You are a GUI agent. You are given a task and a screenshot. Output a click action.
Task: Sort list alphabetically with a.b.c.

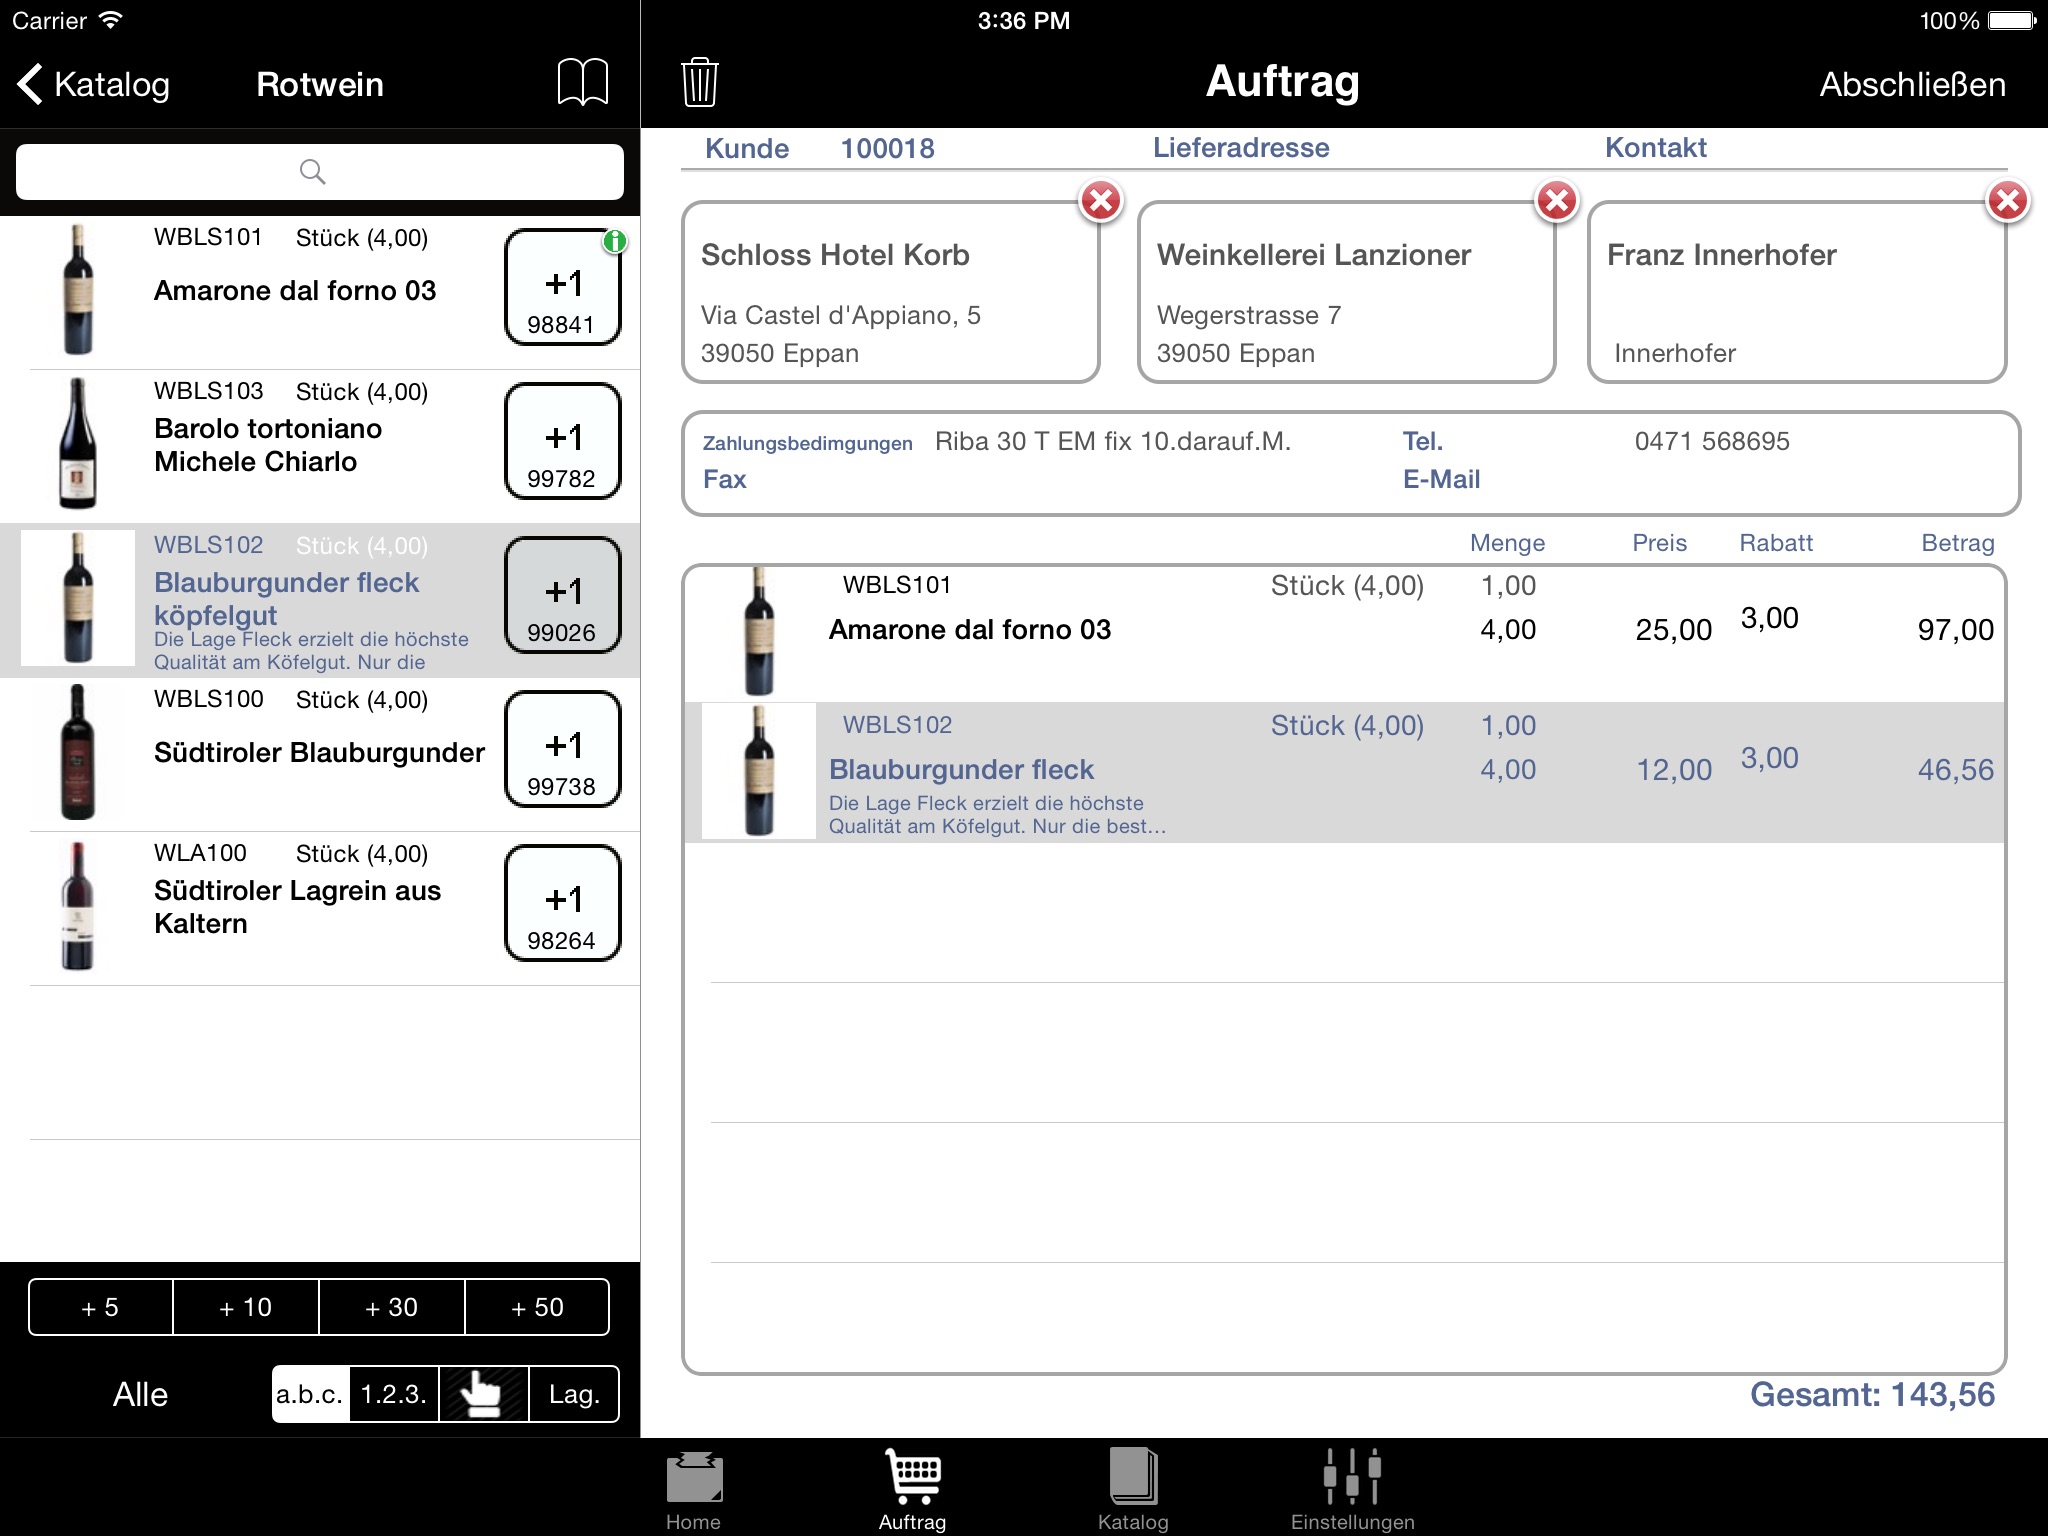click(x=311, y=1394)
